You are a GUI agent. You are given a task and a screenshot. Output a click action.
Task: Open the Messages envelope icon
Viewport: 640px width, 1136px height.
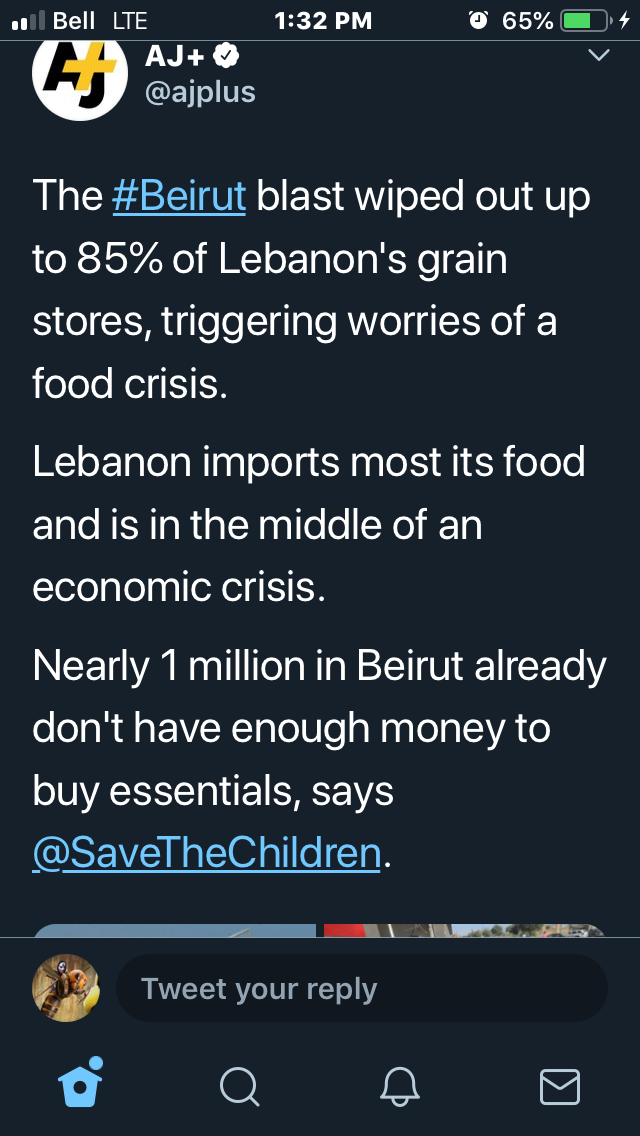tap(560, 1087)
